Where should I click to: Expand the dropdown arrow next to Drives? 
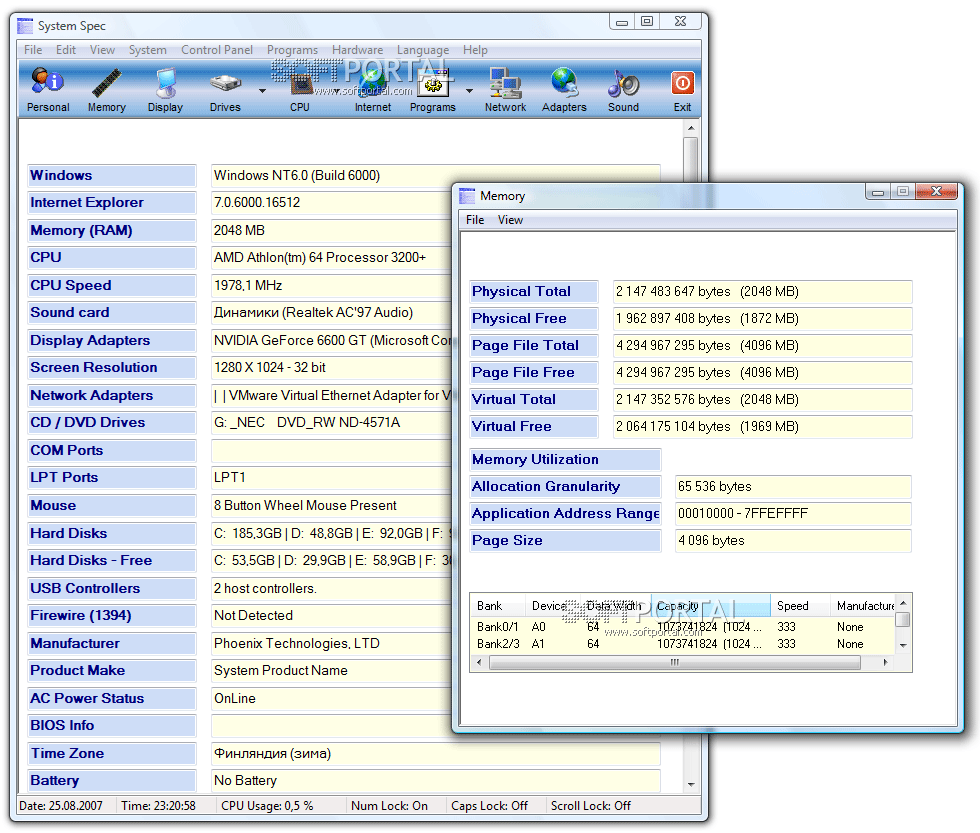click(262, 91)
